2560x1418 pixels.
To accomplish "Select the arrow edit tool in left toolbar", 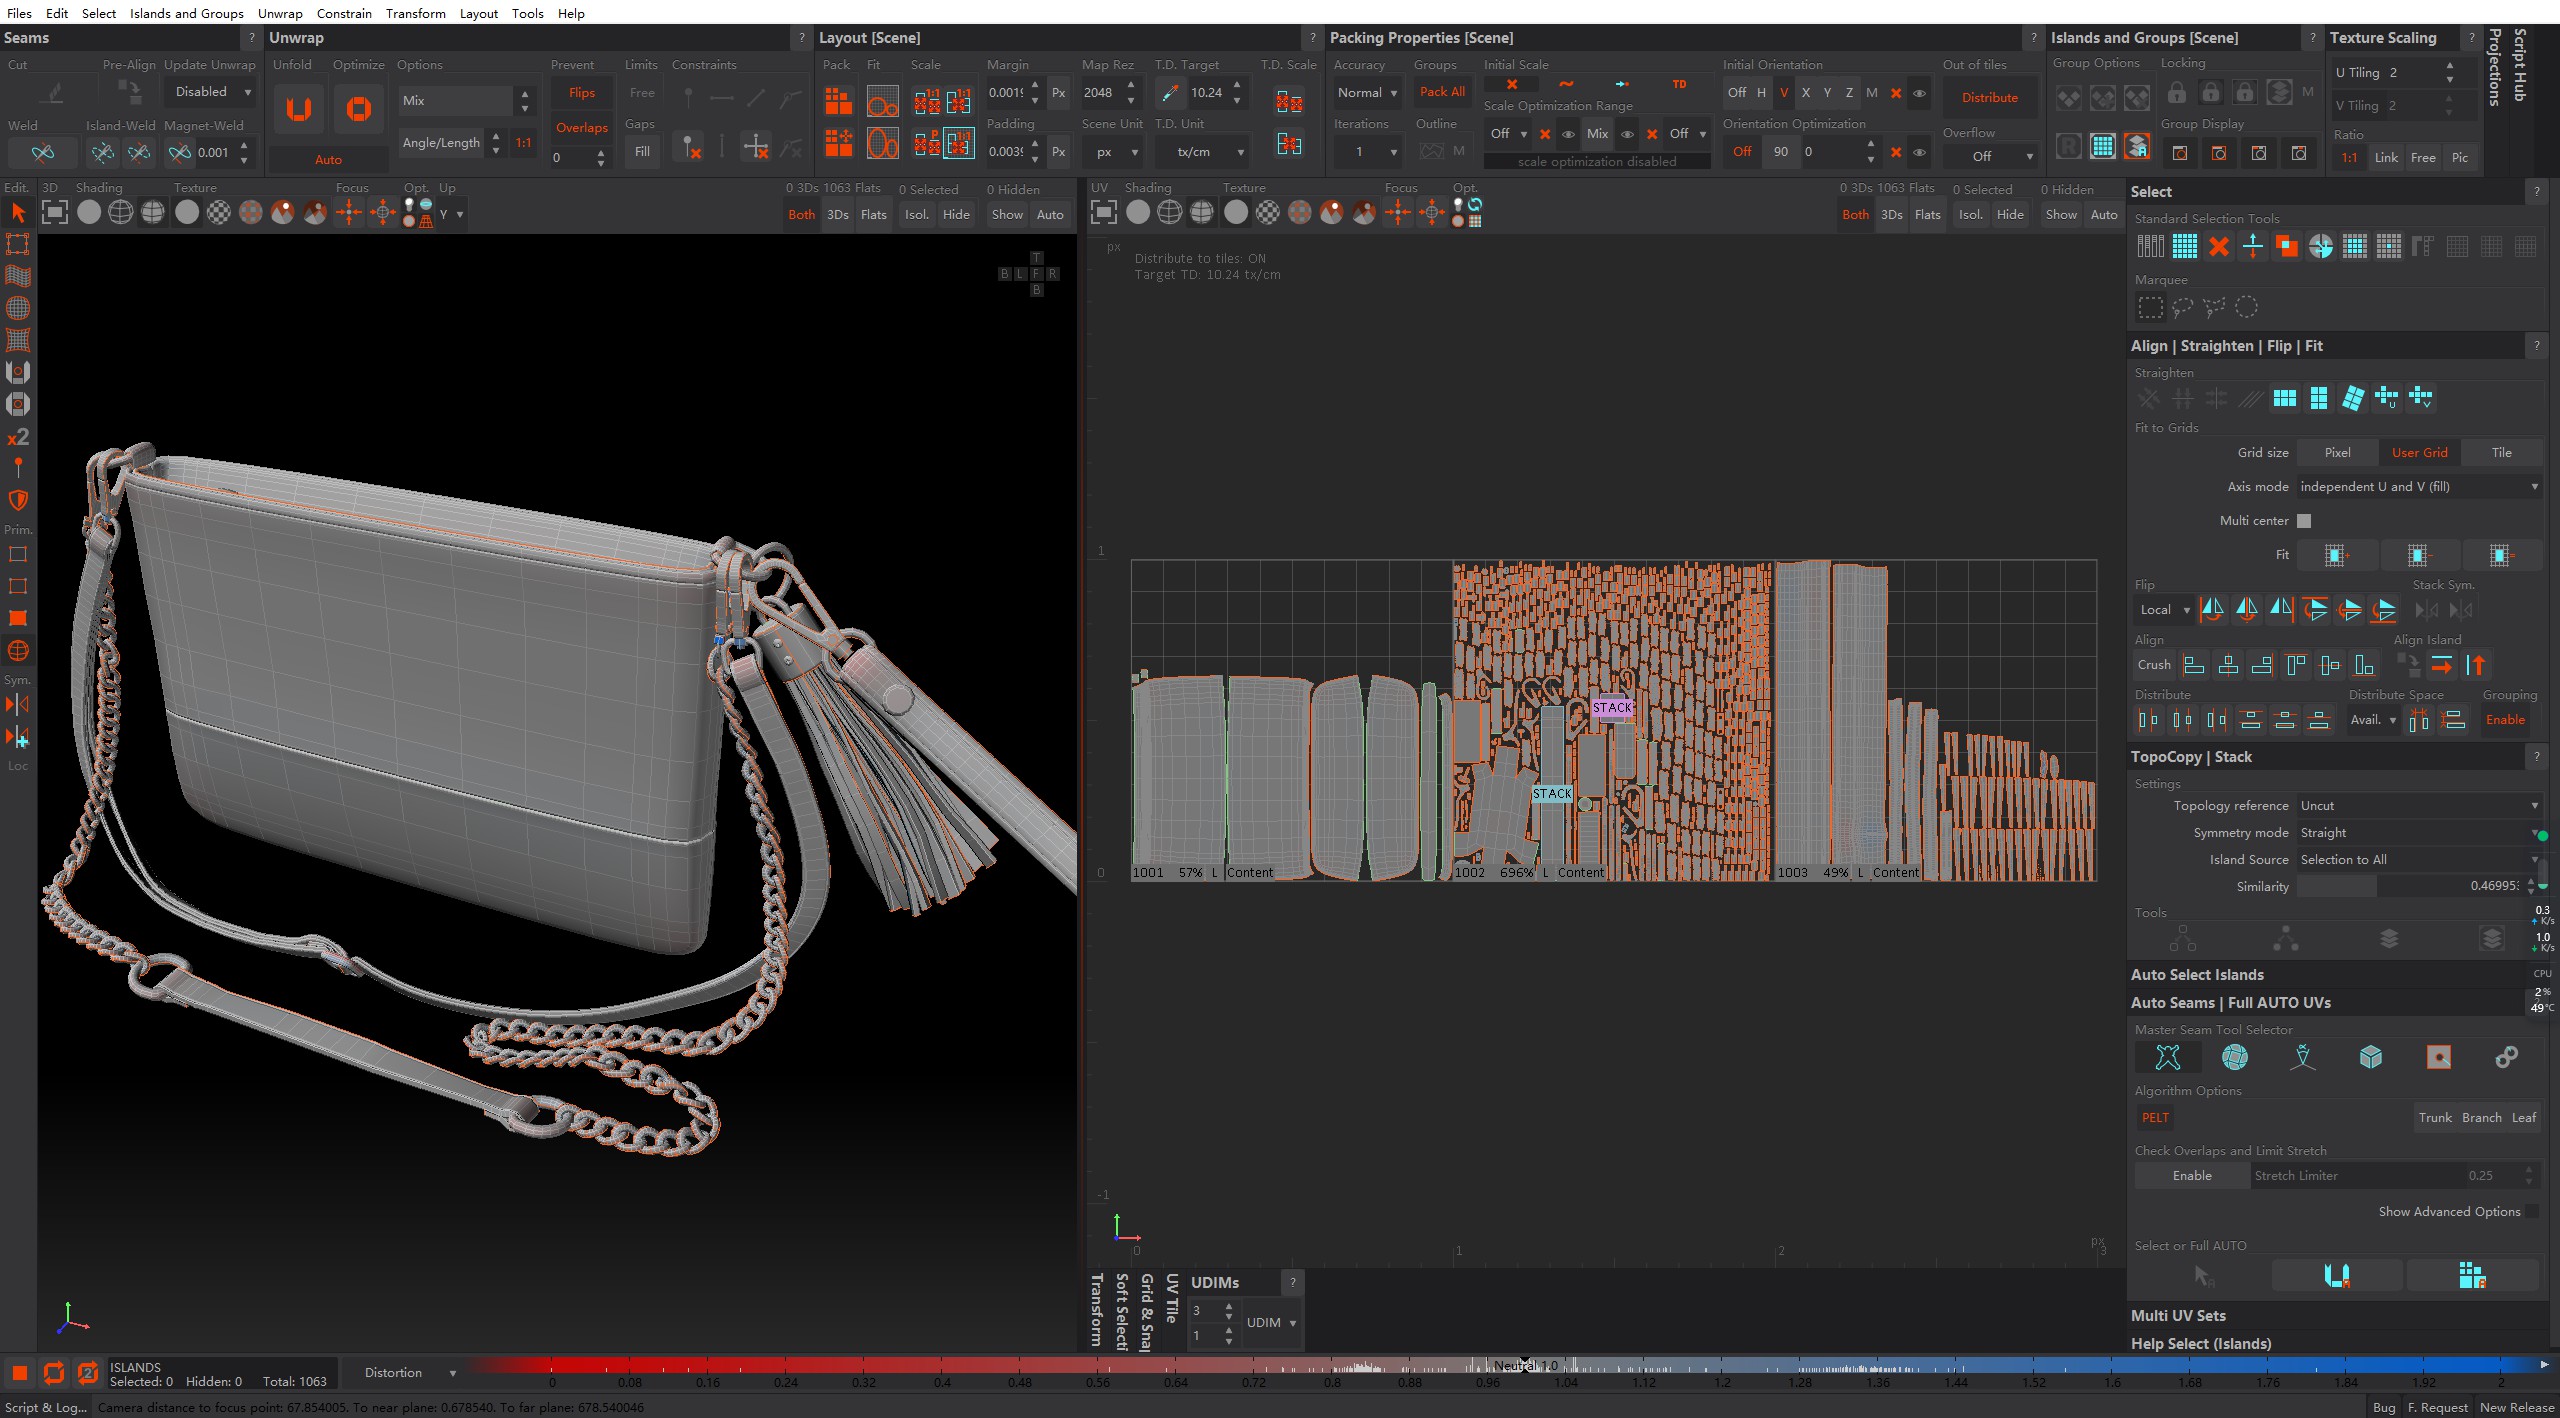I will pyautogui.click(x=18, y=213).
